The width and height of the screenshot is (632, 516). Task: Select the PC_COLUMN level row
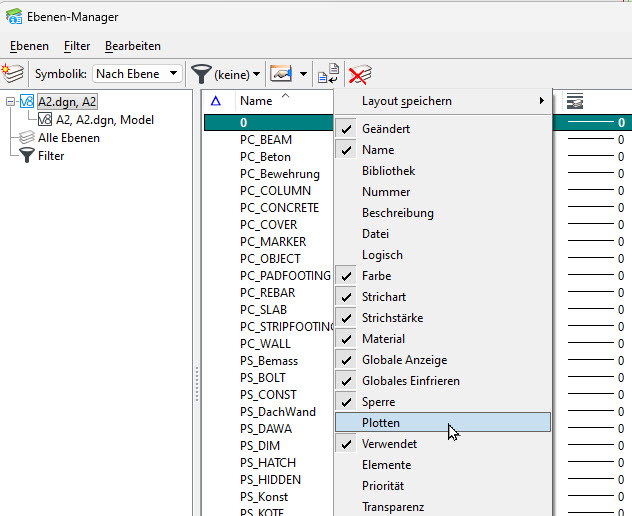pyautogui.click(x=275, y=191)
